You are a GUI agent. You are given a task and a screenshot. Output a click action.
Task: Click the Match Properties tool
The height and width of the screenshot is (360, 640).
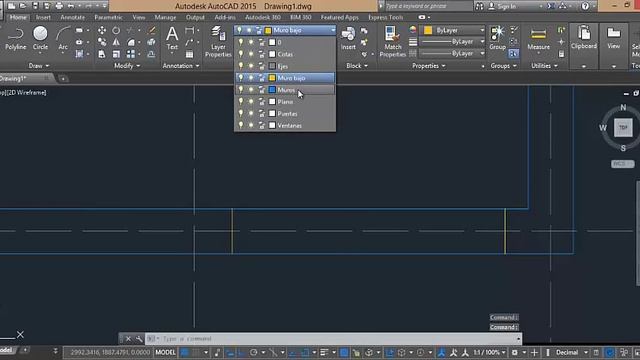pos(393,41)
